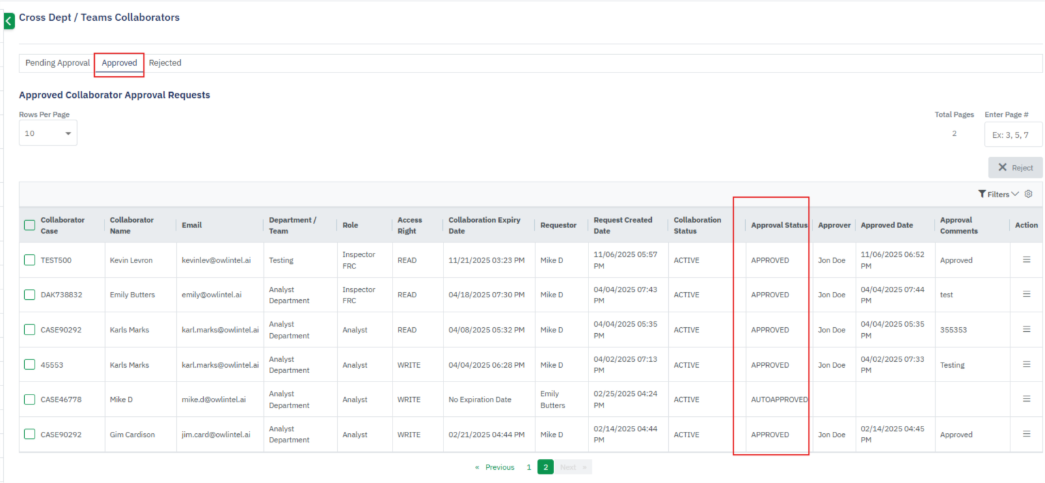Open action menu for Gim Cardison row

pos(1026,434)
